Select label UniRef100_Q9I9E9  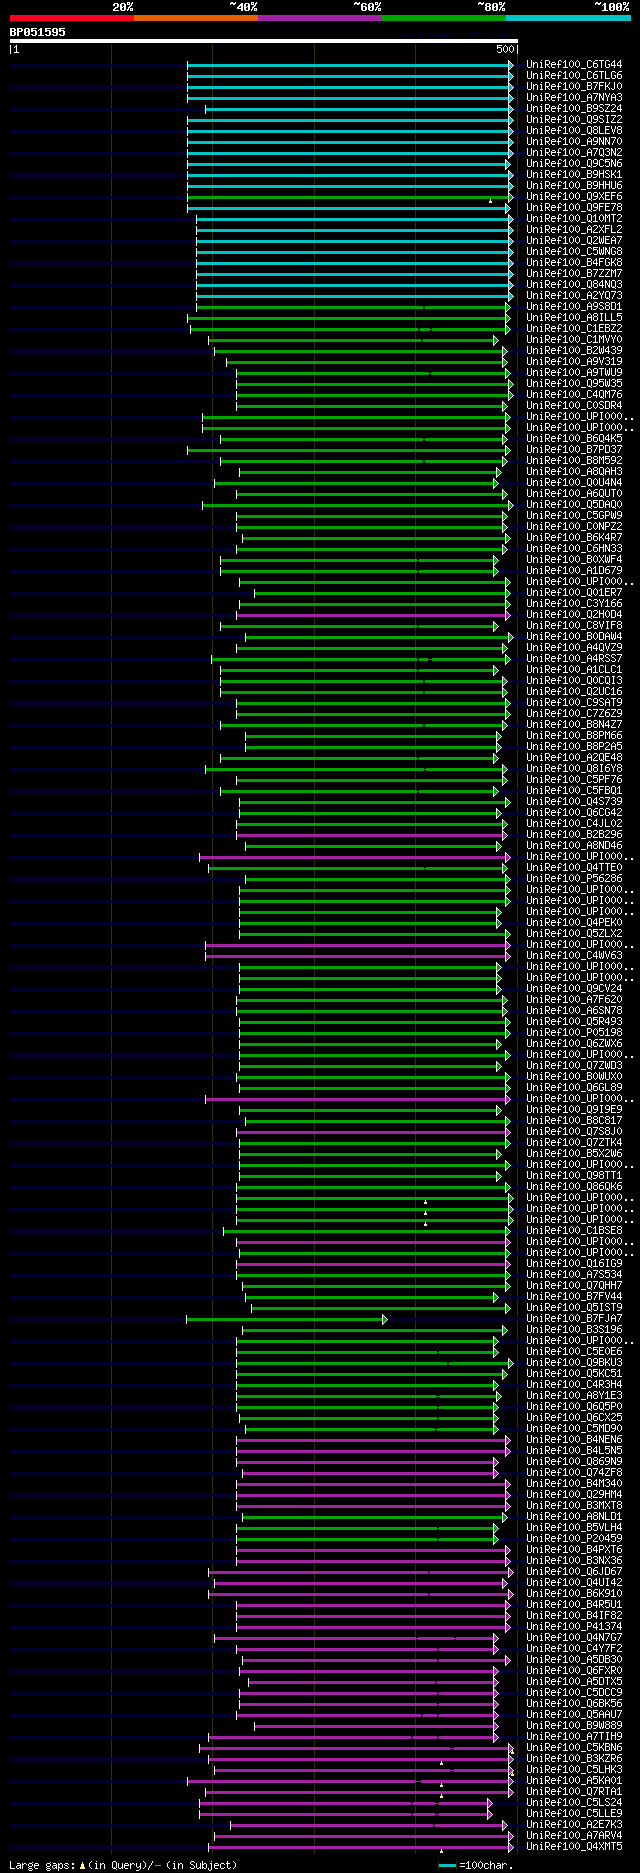point(574,1110)
